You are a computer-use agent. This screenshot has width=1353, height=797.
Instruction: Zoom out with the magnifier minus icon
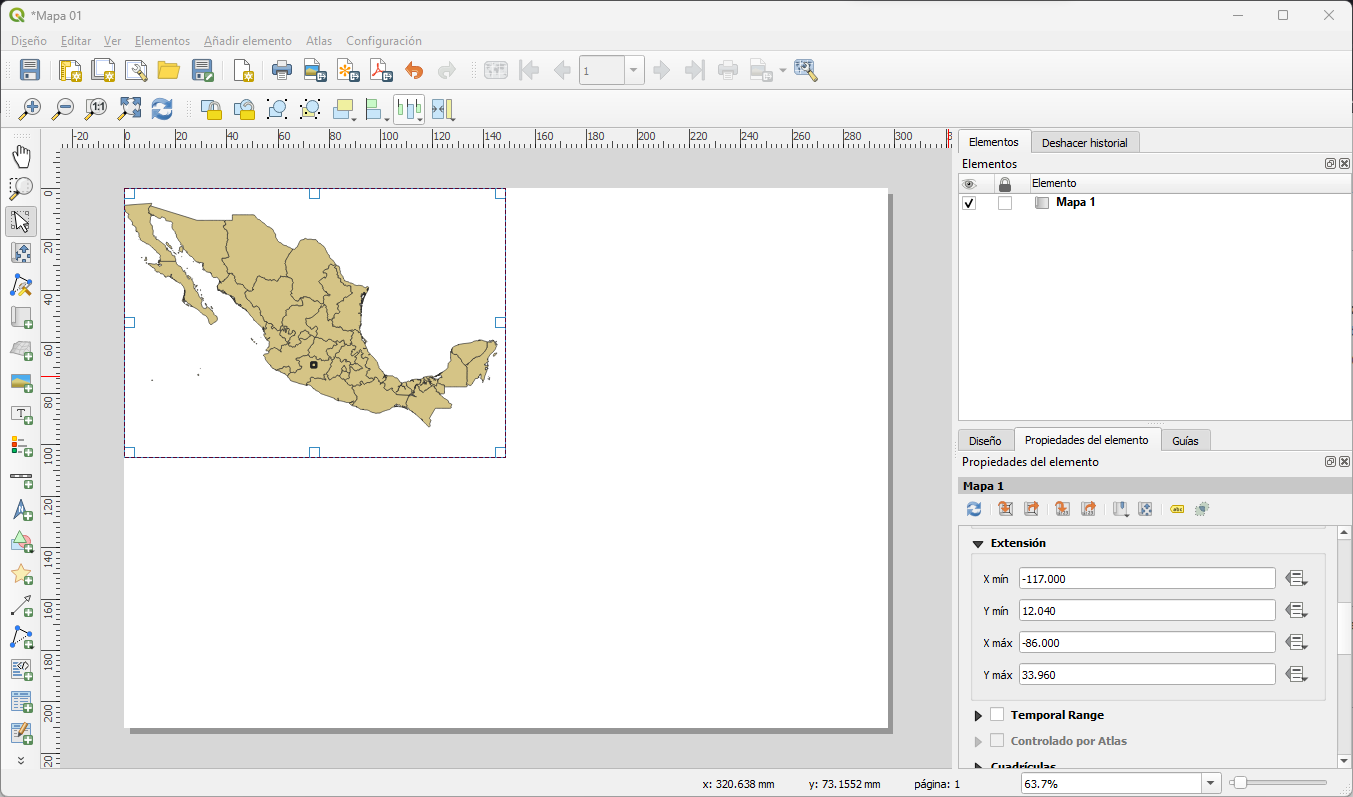(63, 108)
